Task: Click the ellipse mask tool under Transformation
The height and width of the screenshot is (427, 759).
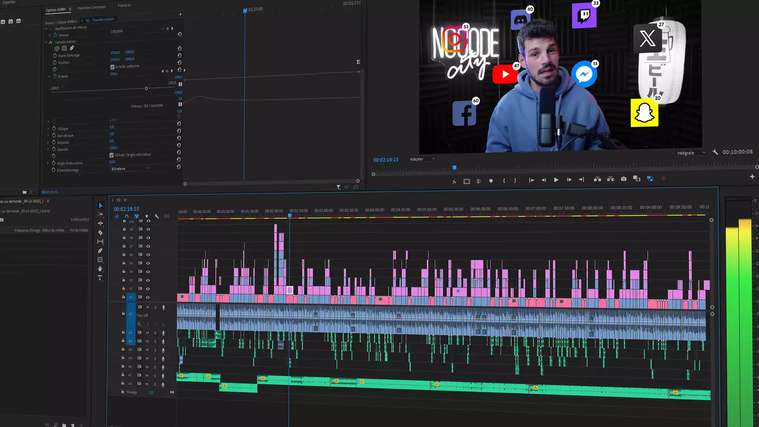Action: tap(57, 48)
